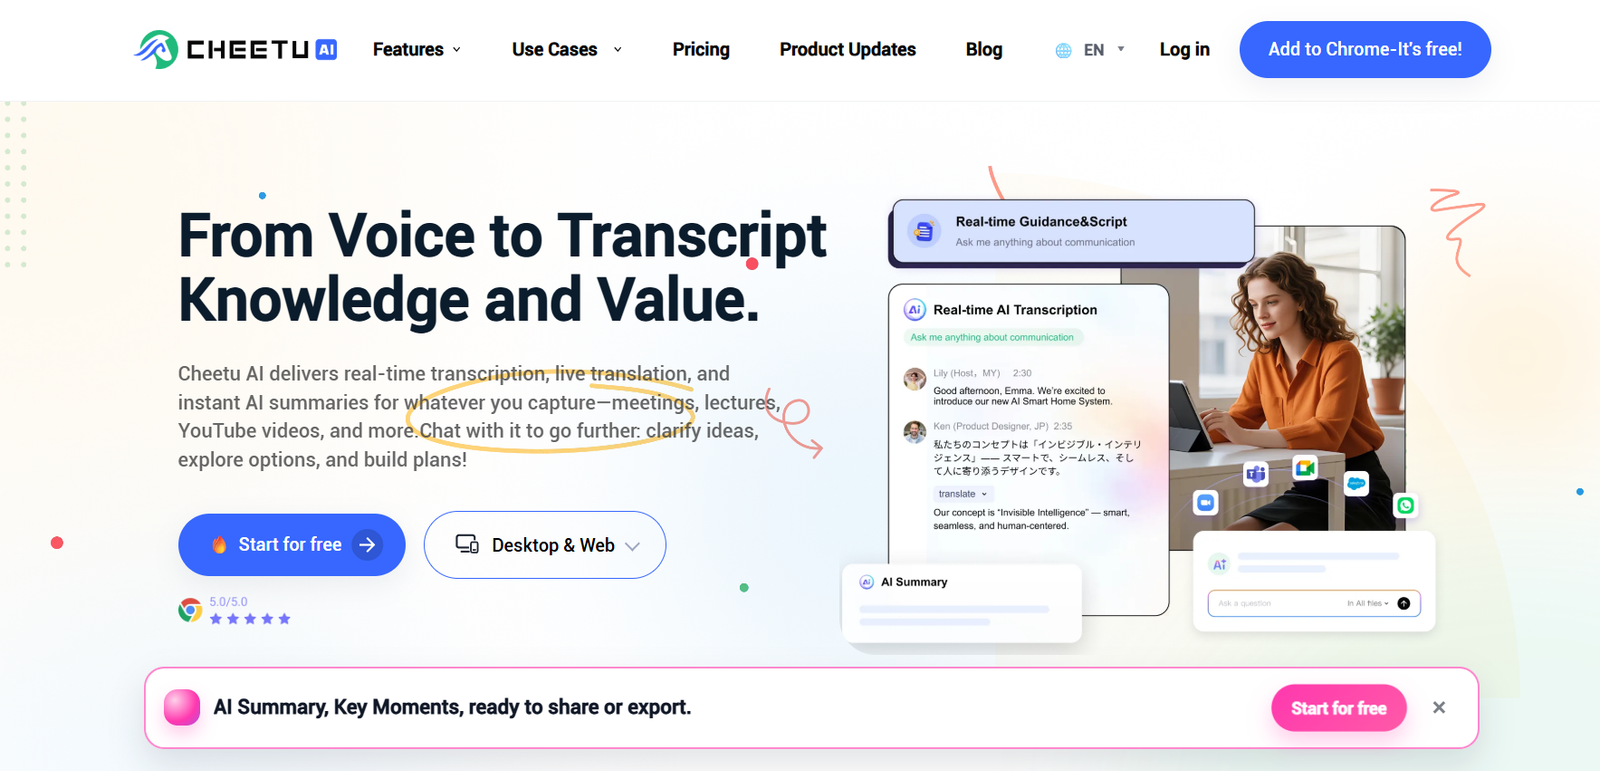Expand the Use Cases menu
This screenshot has width=1600, height=771.
(567, 49)
